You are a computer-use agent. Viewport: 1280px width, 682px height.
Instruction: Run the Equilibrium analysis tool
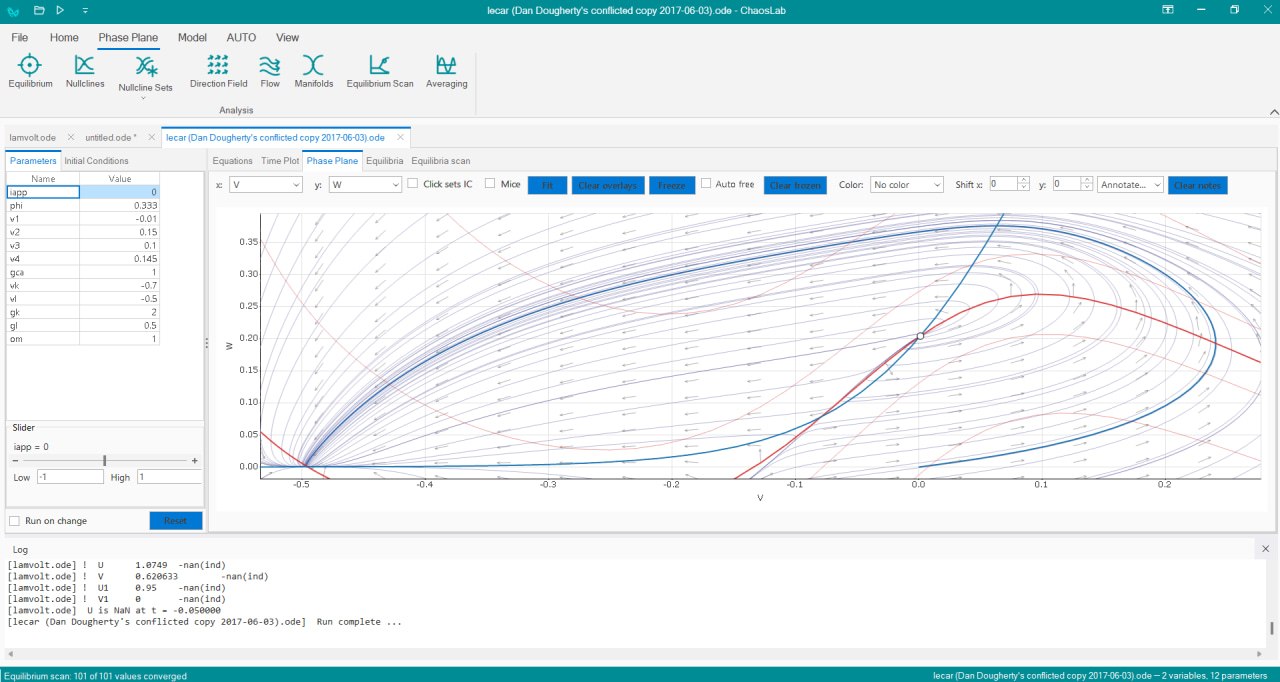(x=30, y=72)
